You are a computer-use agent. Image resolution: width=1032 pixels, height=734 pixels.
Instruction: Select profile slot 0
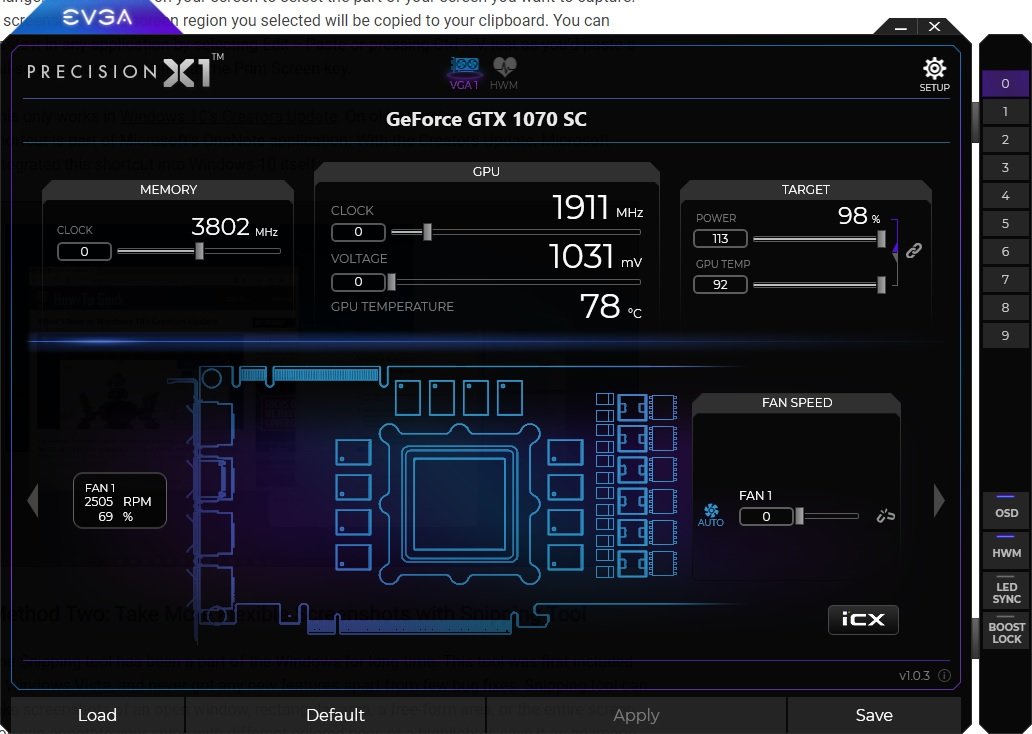1005,84
